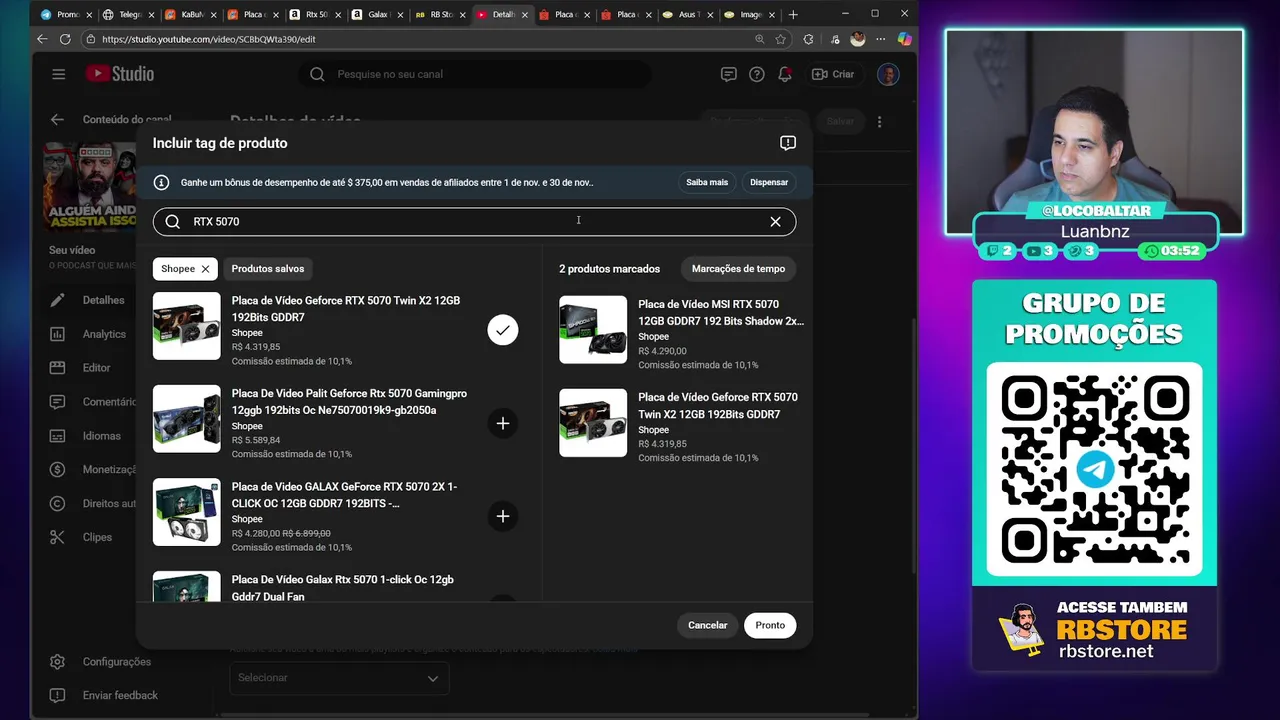This screenshot has height=720, width=1280.
Task: Confirm with the Pronto button
Action: click(x=770, y=625)
